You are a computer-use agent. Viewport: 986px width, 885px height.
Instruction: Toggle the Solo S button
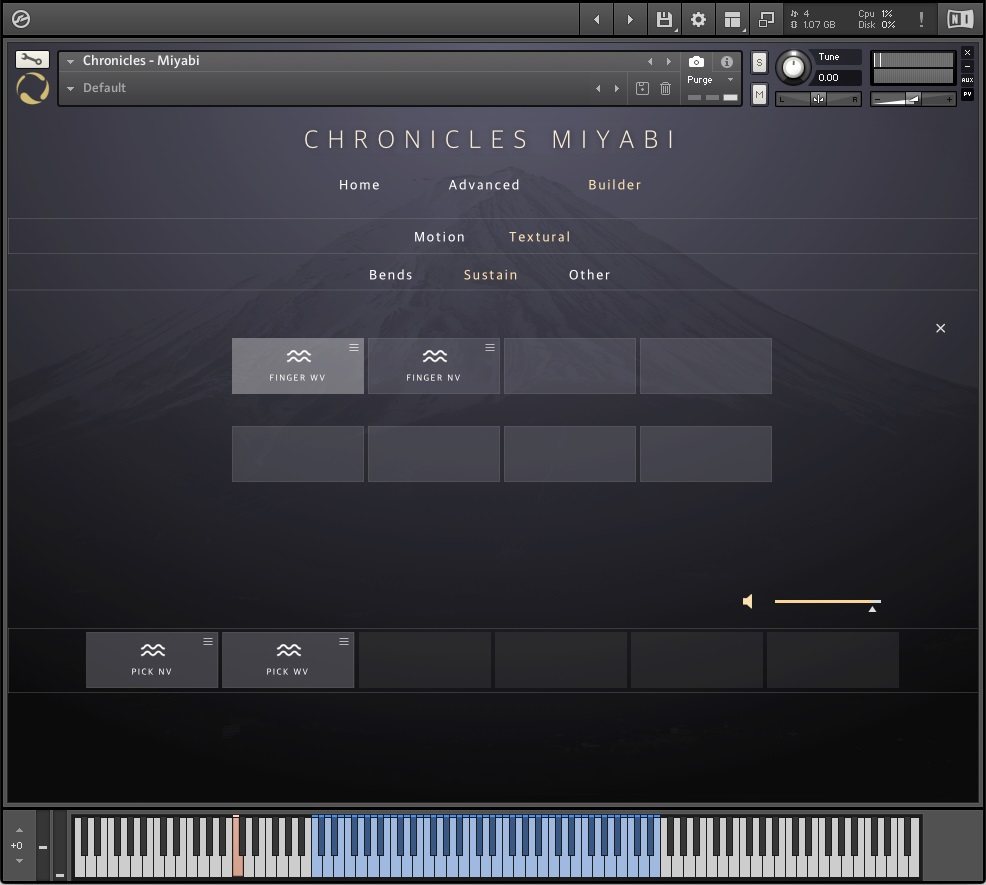(x=759, y=62)
